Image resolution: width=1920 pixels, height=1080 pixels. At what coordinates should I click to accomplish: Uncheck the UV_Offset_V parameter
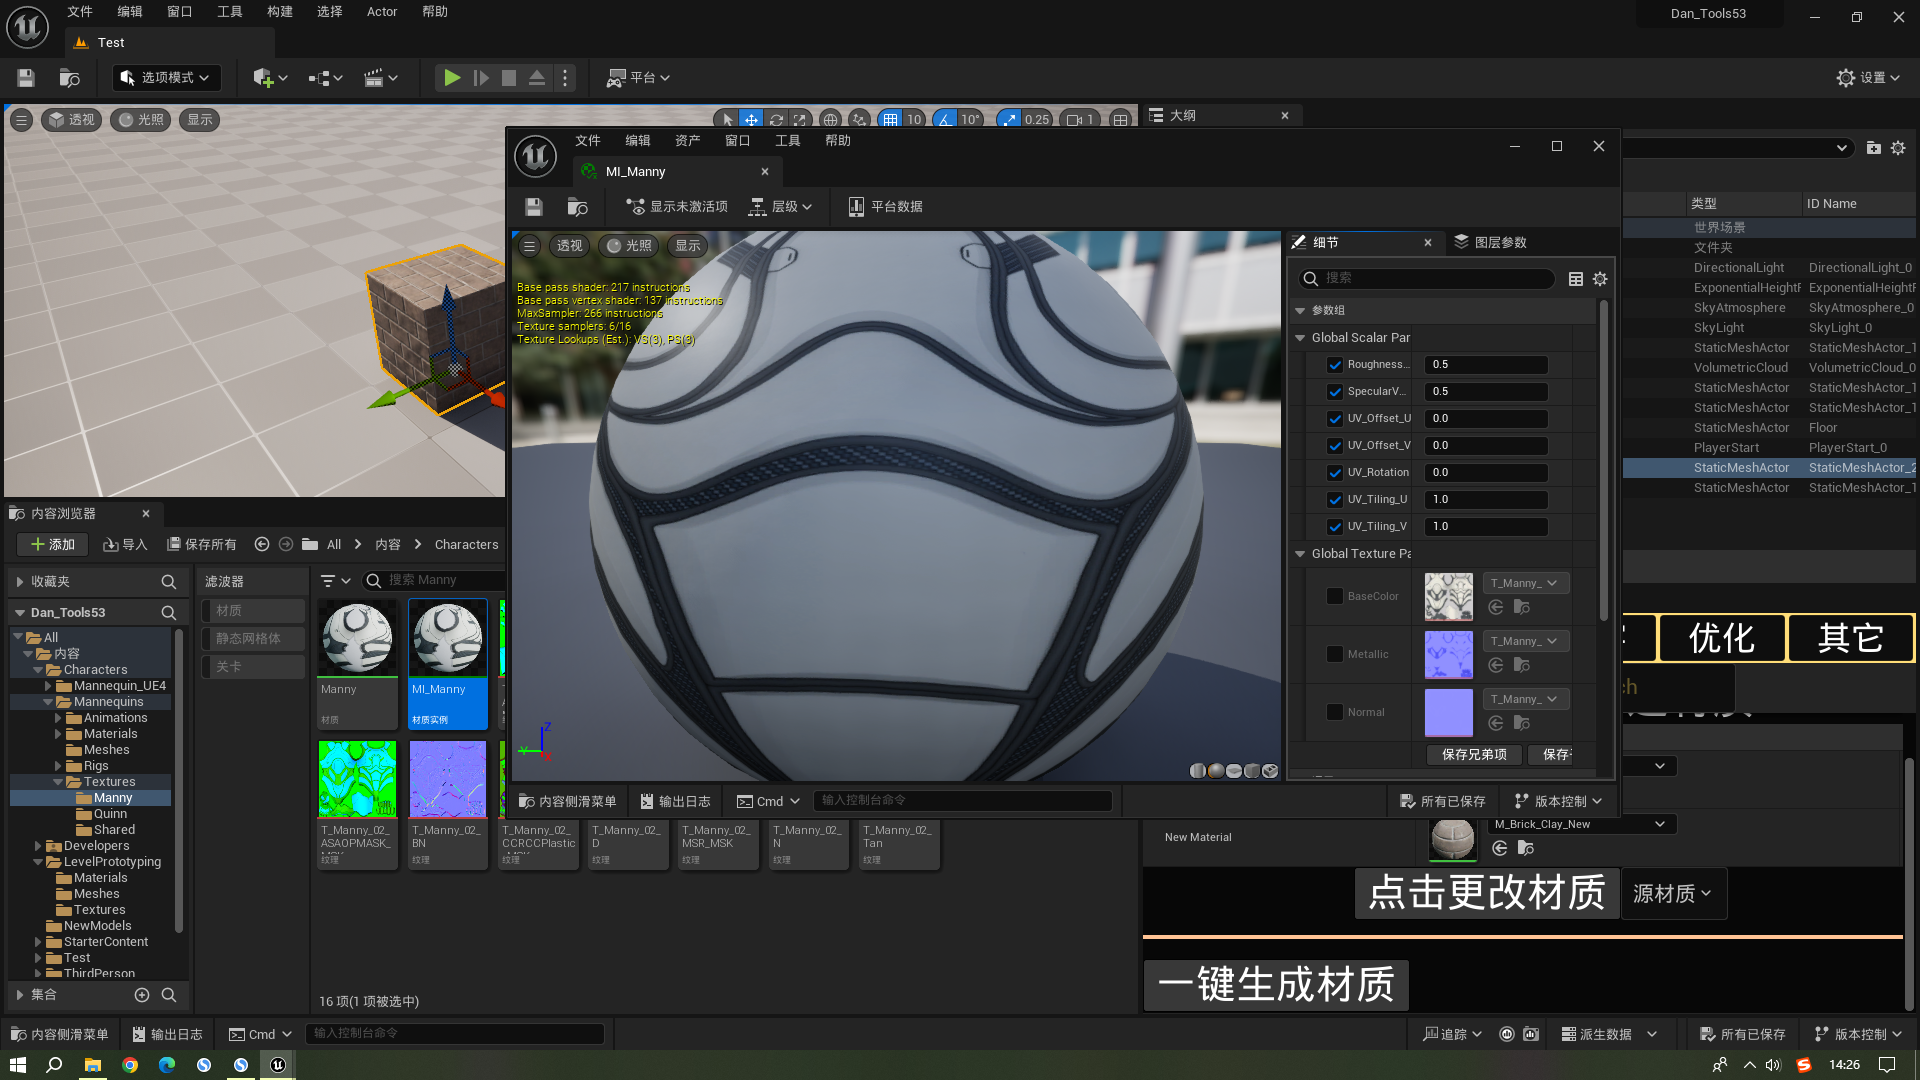point(1335,446)
